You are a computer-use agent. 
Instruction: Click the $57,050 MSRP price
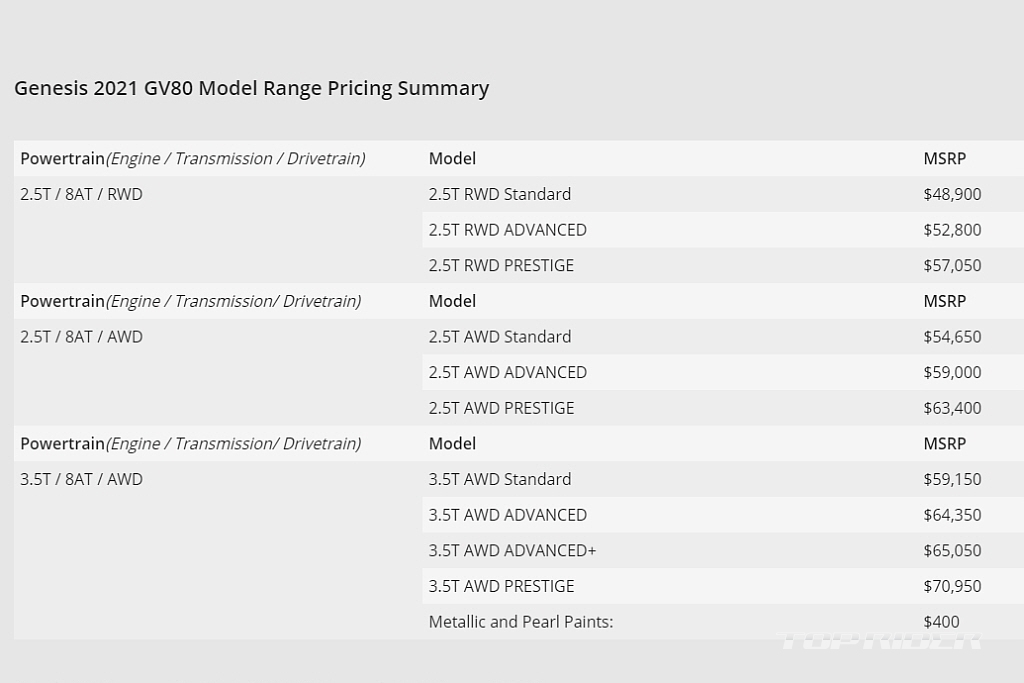[952, 266]
